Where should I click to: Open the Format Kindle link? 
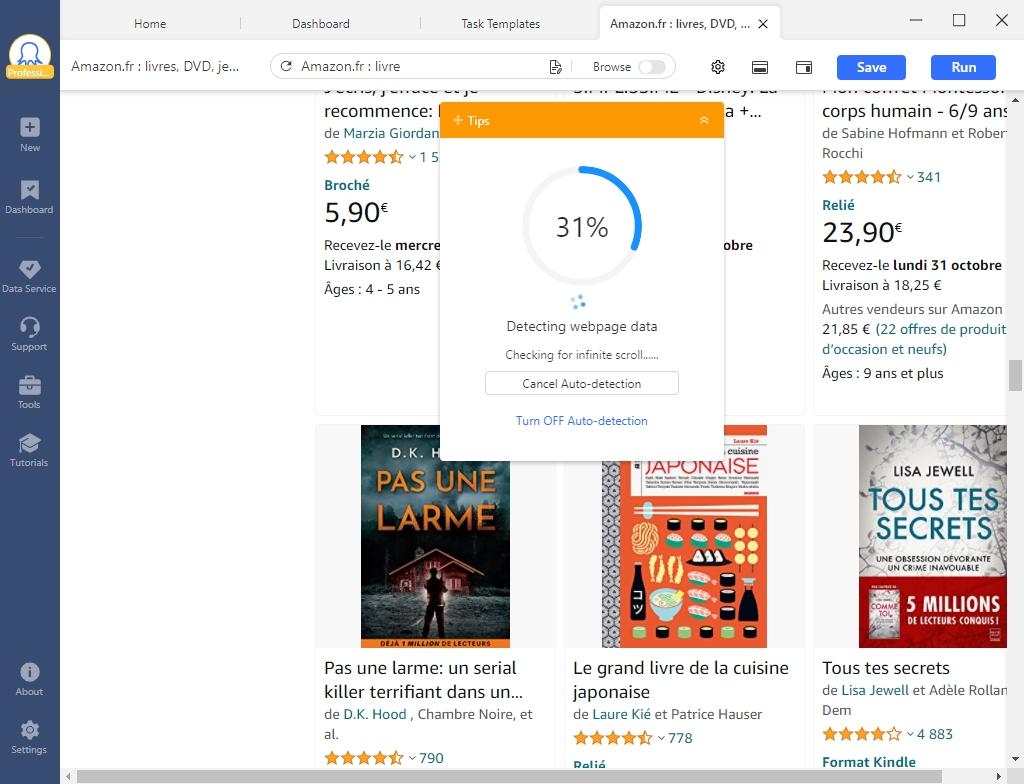coord(869,762)
